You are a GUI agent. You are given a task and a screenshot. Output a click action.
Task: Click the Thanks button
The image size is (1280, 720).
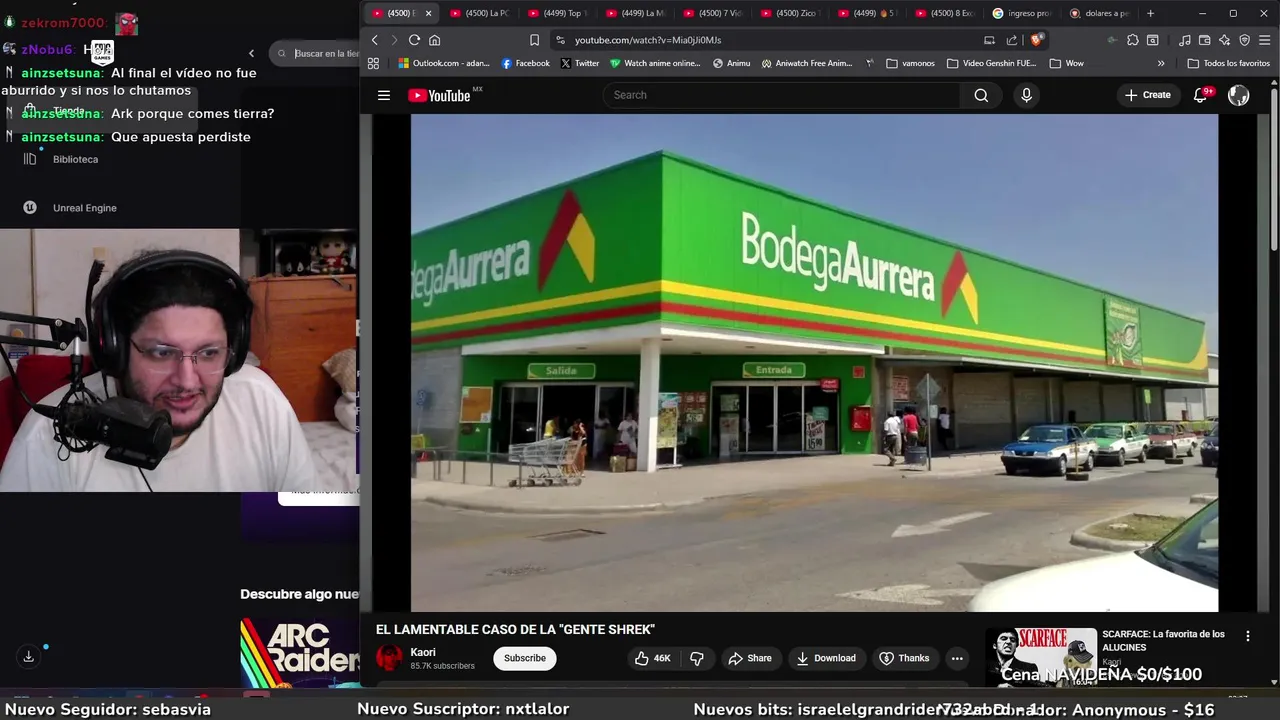[x=904, y=658]
